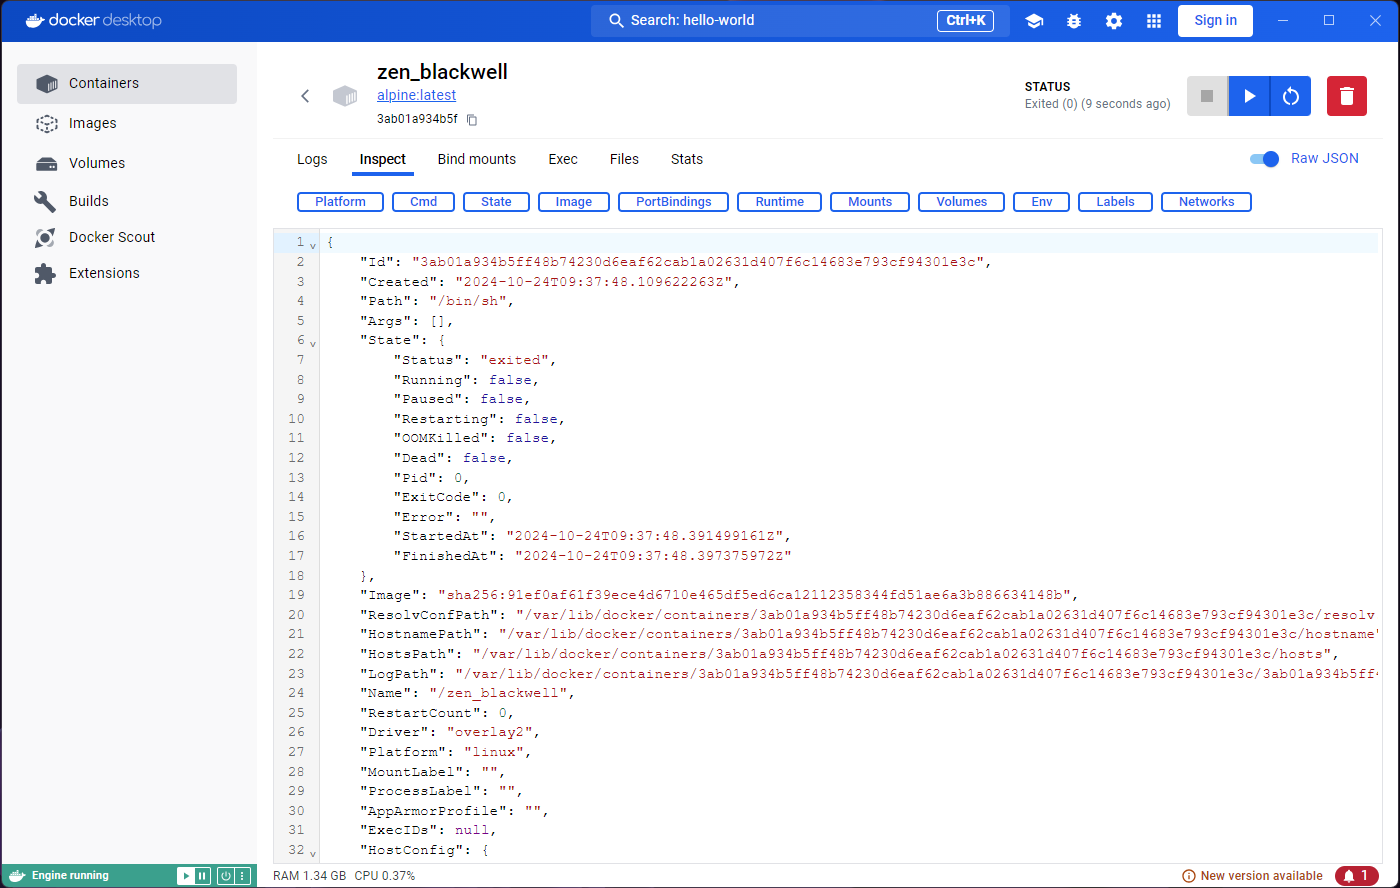The image size is (1400, 888).
Task: Toggle the Raw JSON switch
Action: [x=1265, y=159]
